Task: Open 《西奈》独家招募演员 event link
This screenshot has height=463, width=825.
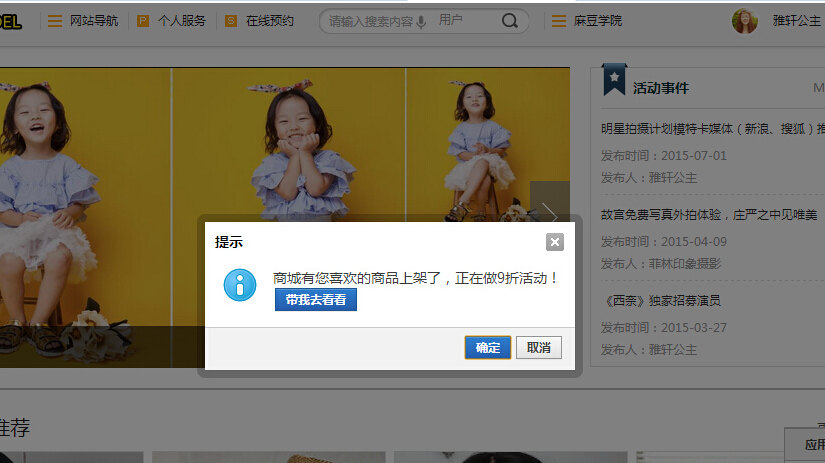Action: (661, 300)
